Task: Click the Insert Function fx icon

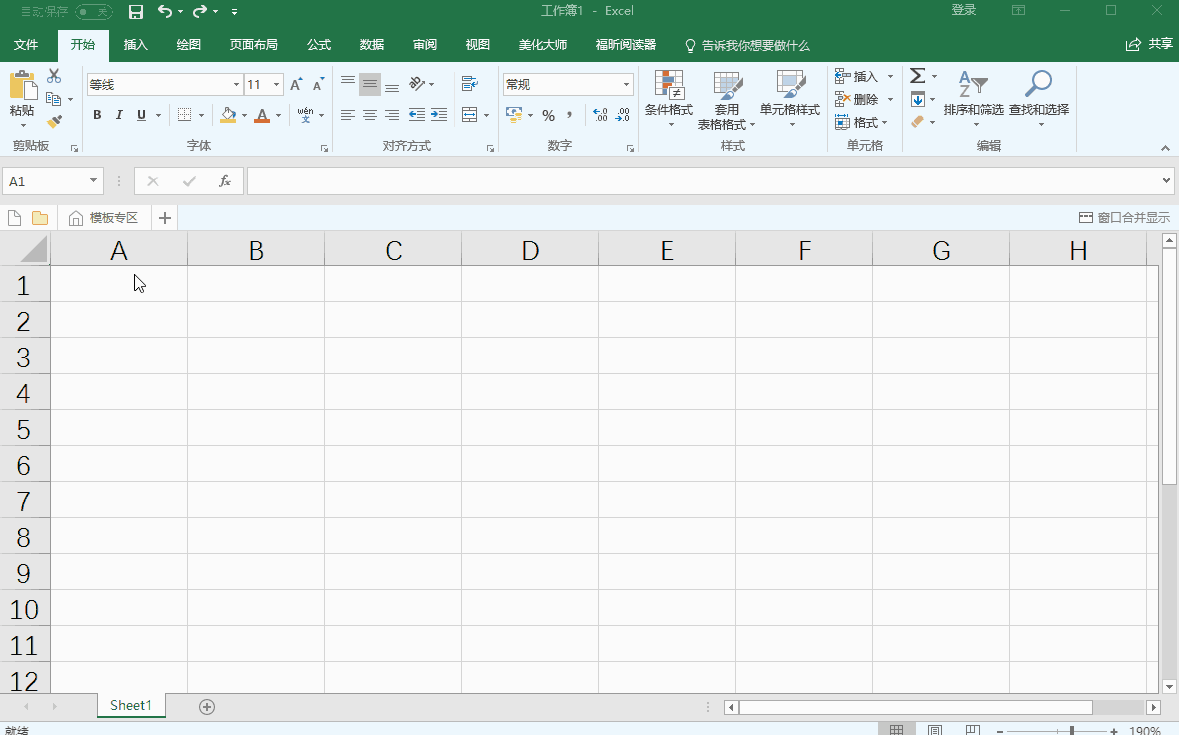Action: 225,181
